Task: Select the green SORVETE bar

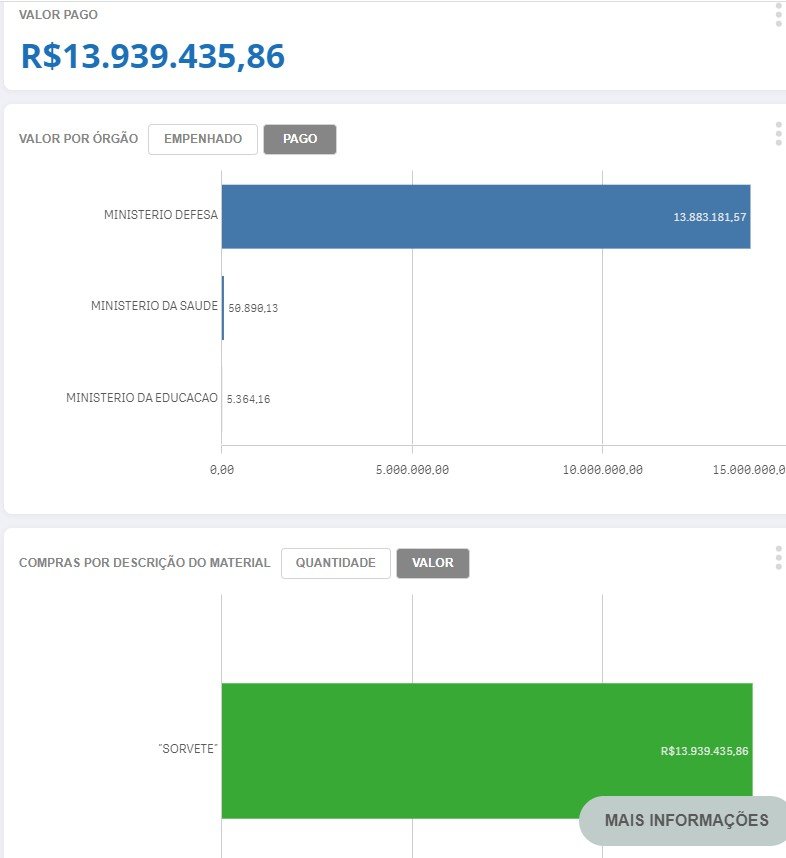Action: click(x=487, y=751)
